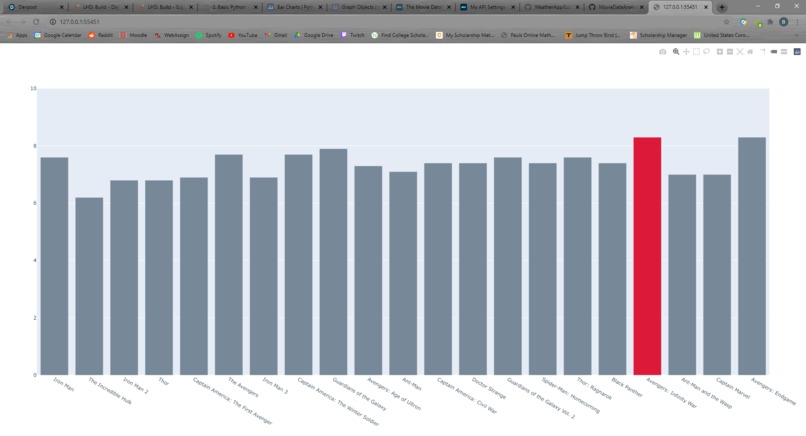Open the WebAssign bookmark
Viewport: 806px width, 436px height.
172,35
